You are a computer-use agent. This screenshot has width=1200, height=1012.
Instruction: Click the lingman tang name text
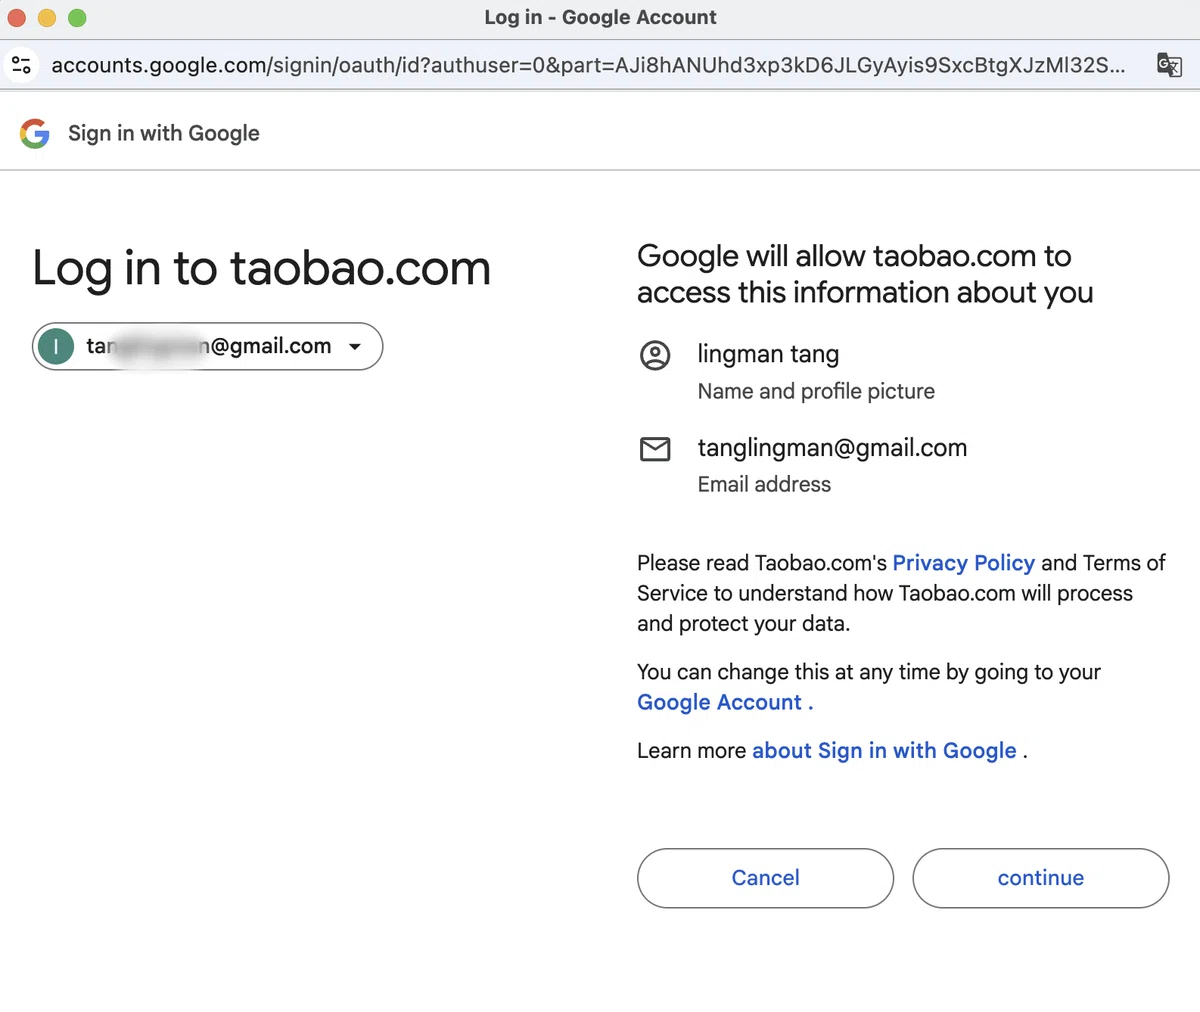coord(768,354)
